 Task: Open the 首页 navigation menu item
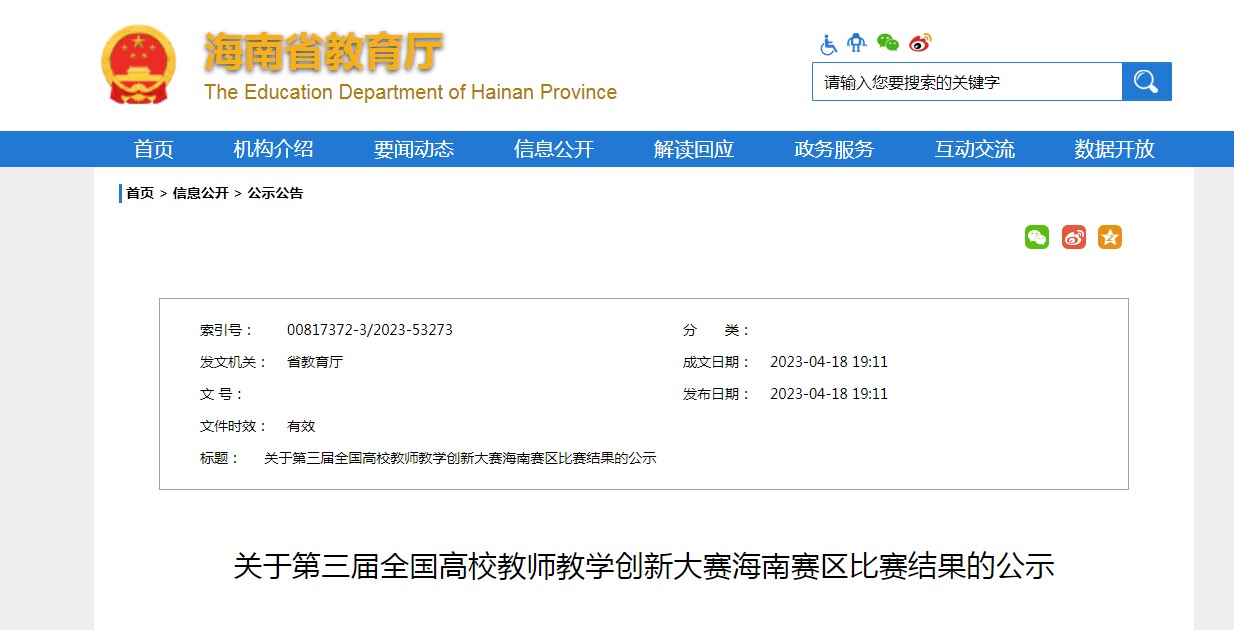pyautogui.click(x=154, y=149)
